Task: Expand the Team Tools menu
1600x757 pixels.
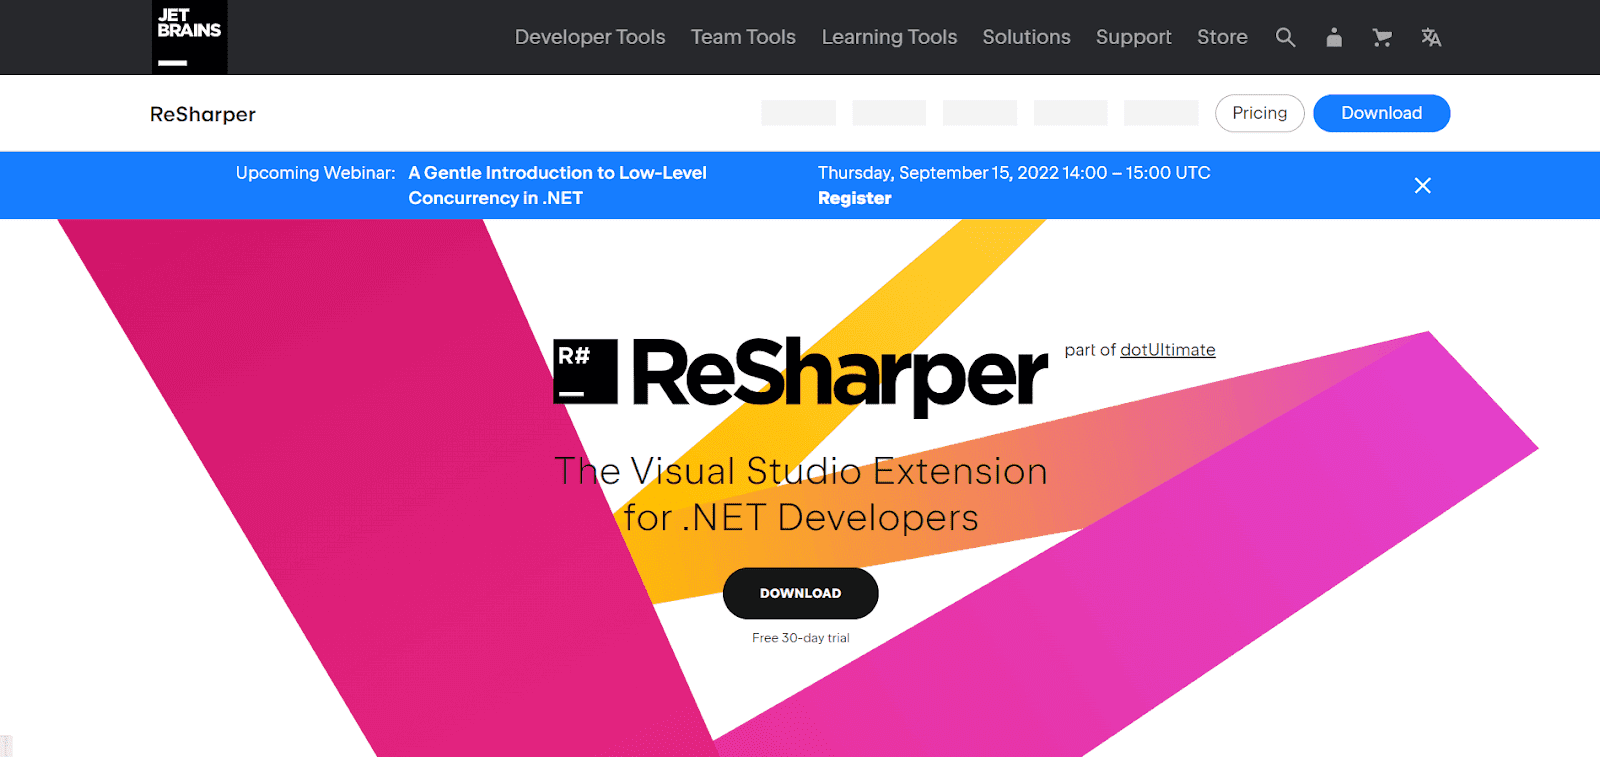Action: click(743, 37)
